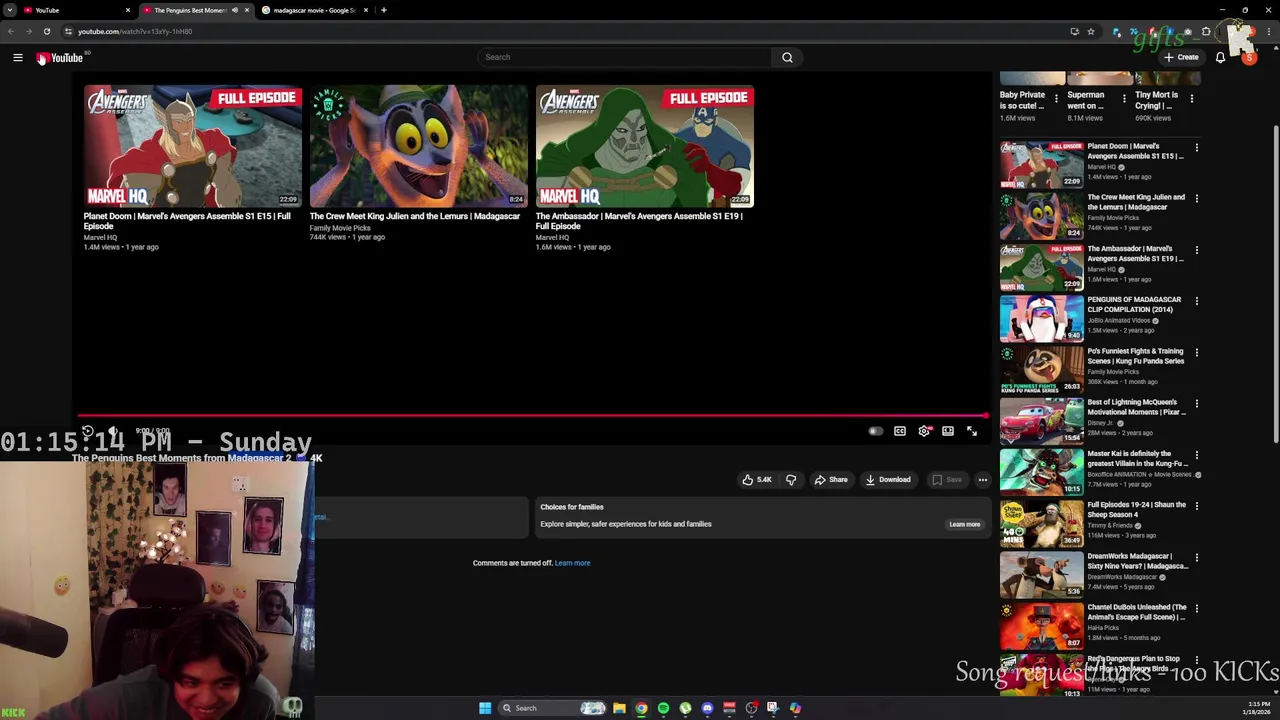Open the more actions ellipsis under the video
The width and height of the screenshot is (1280, 720).
(983, 480)
